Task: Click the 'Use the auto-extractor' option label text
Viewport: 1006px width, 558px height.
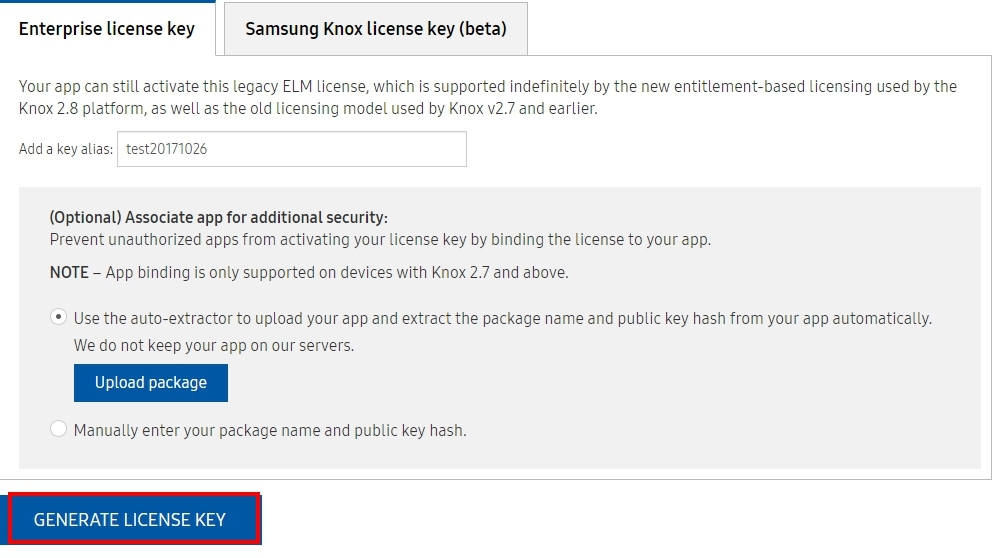Action: [502, 319]
